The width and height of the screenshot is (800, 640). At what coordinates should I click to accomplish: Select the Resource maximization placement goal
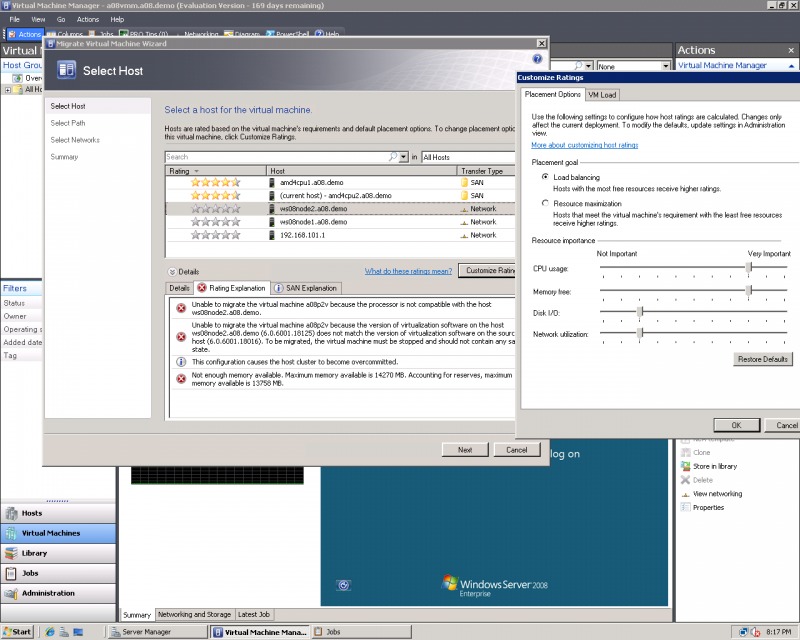pyautogui.click(x=545, y=203)
